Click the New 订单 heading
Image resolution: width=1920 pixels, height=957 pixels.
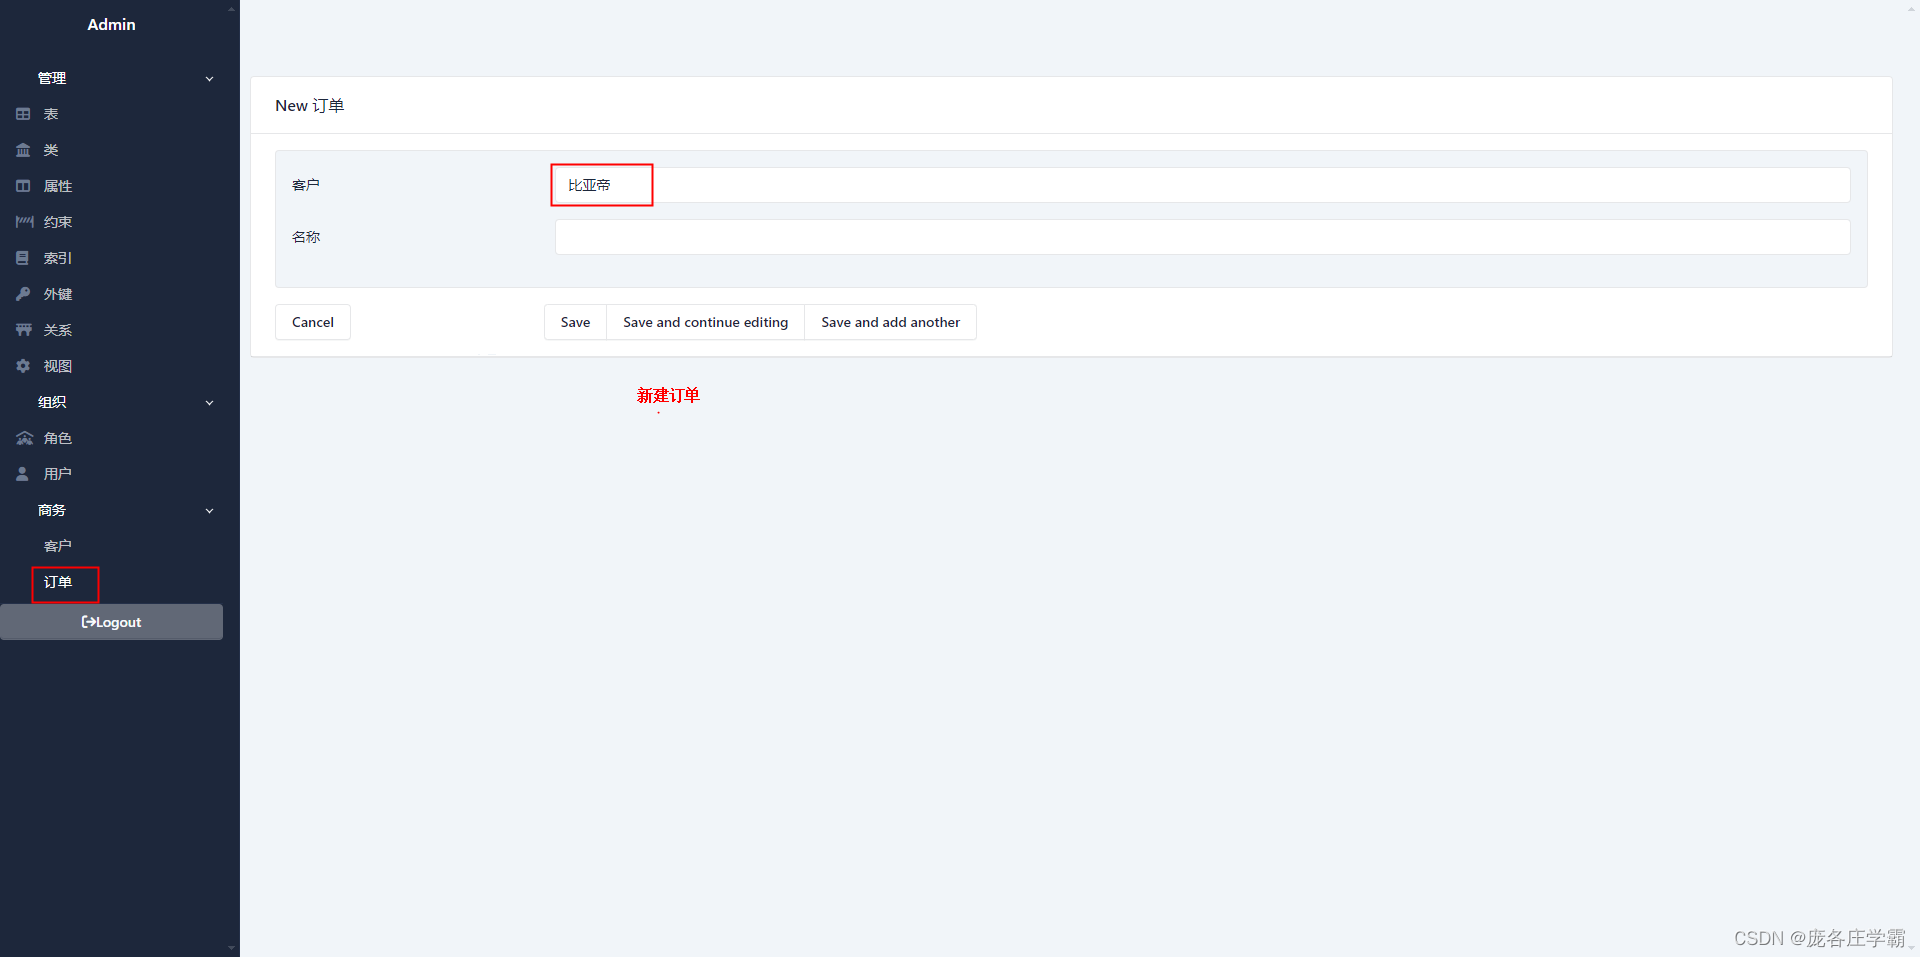310,106
